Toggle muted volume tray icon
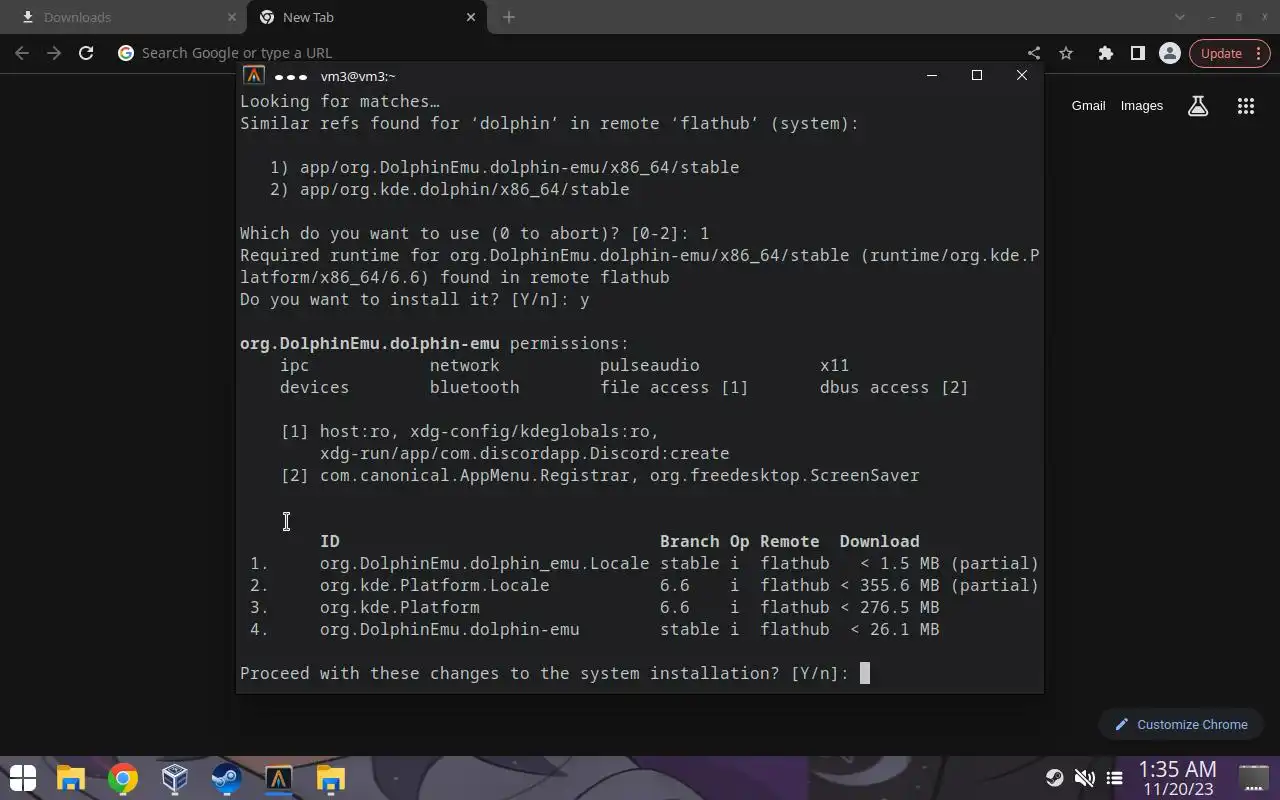Screen dimensions: 1280x800 click(1084, 778)
